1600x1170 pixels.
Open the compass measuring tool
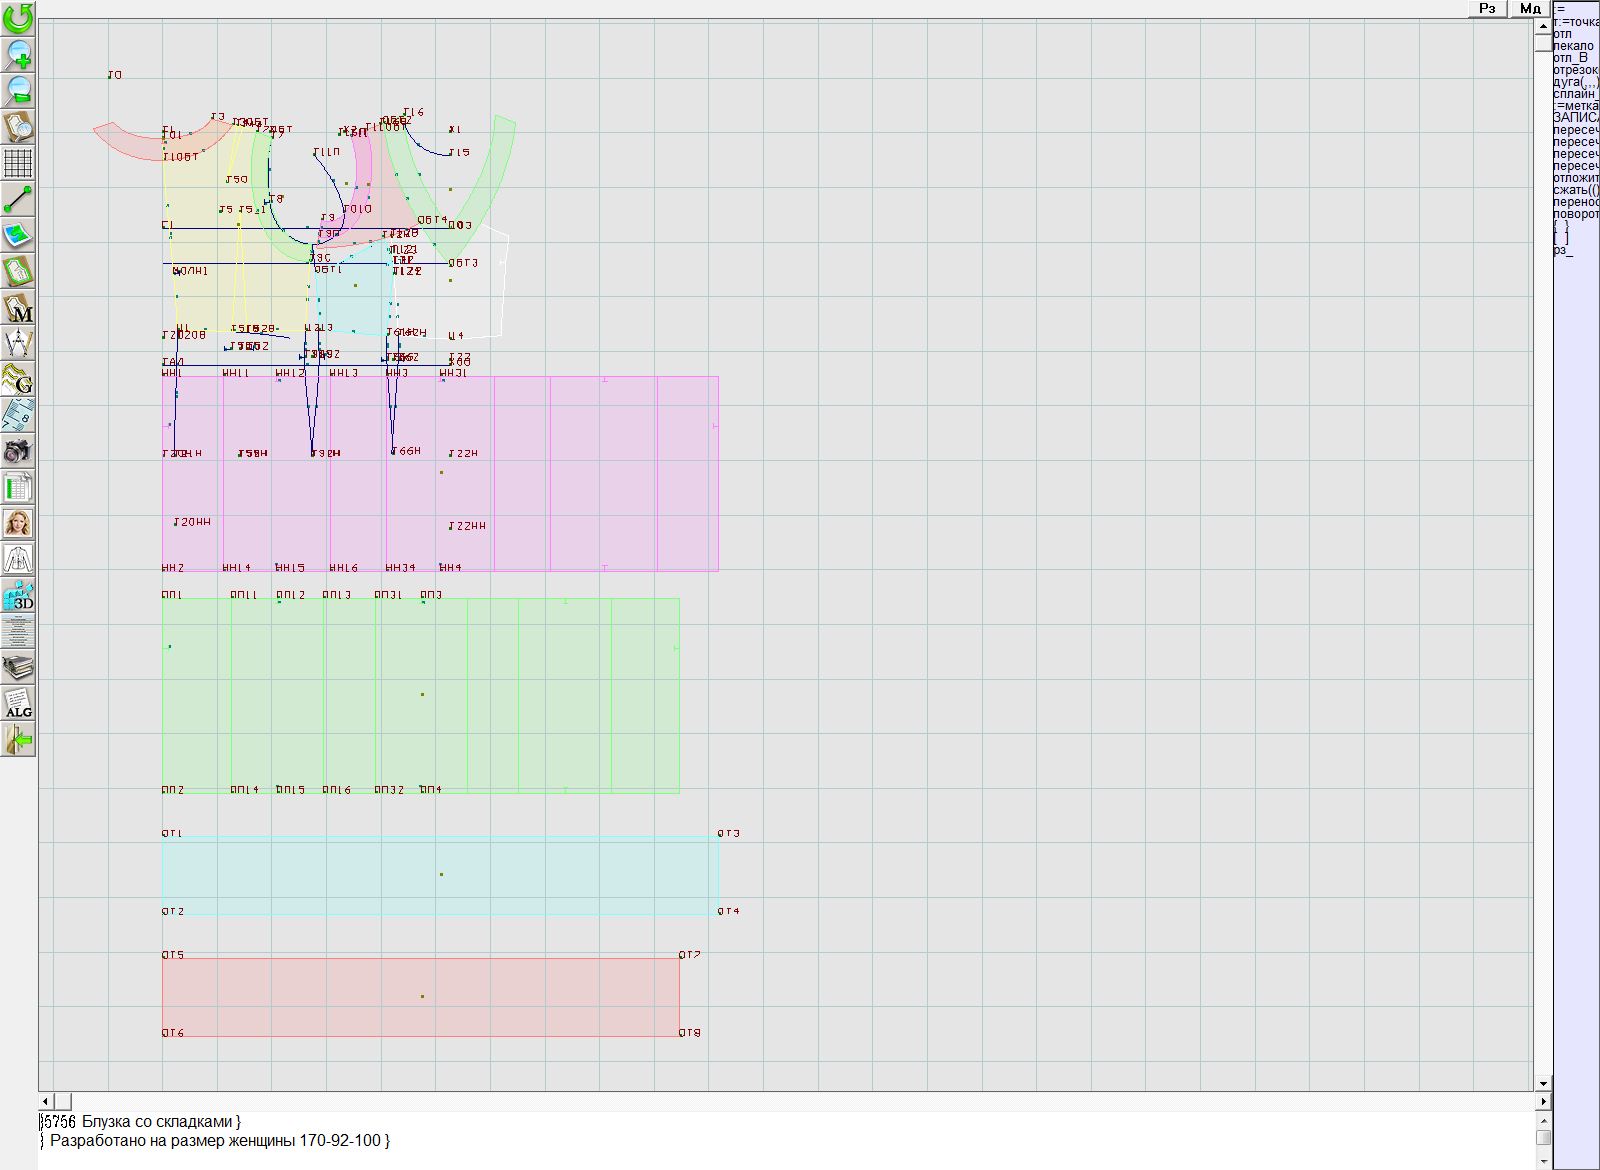click(18, 343)
